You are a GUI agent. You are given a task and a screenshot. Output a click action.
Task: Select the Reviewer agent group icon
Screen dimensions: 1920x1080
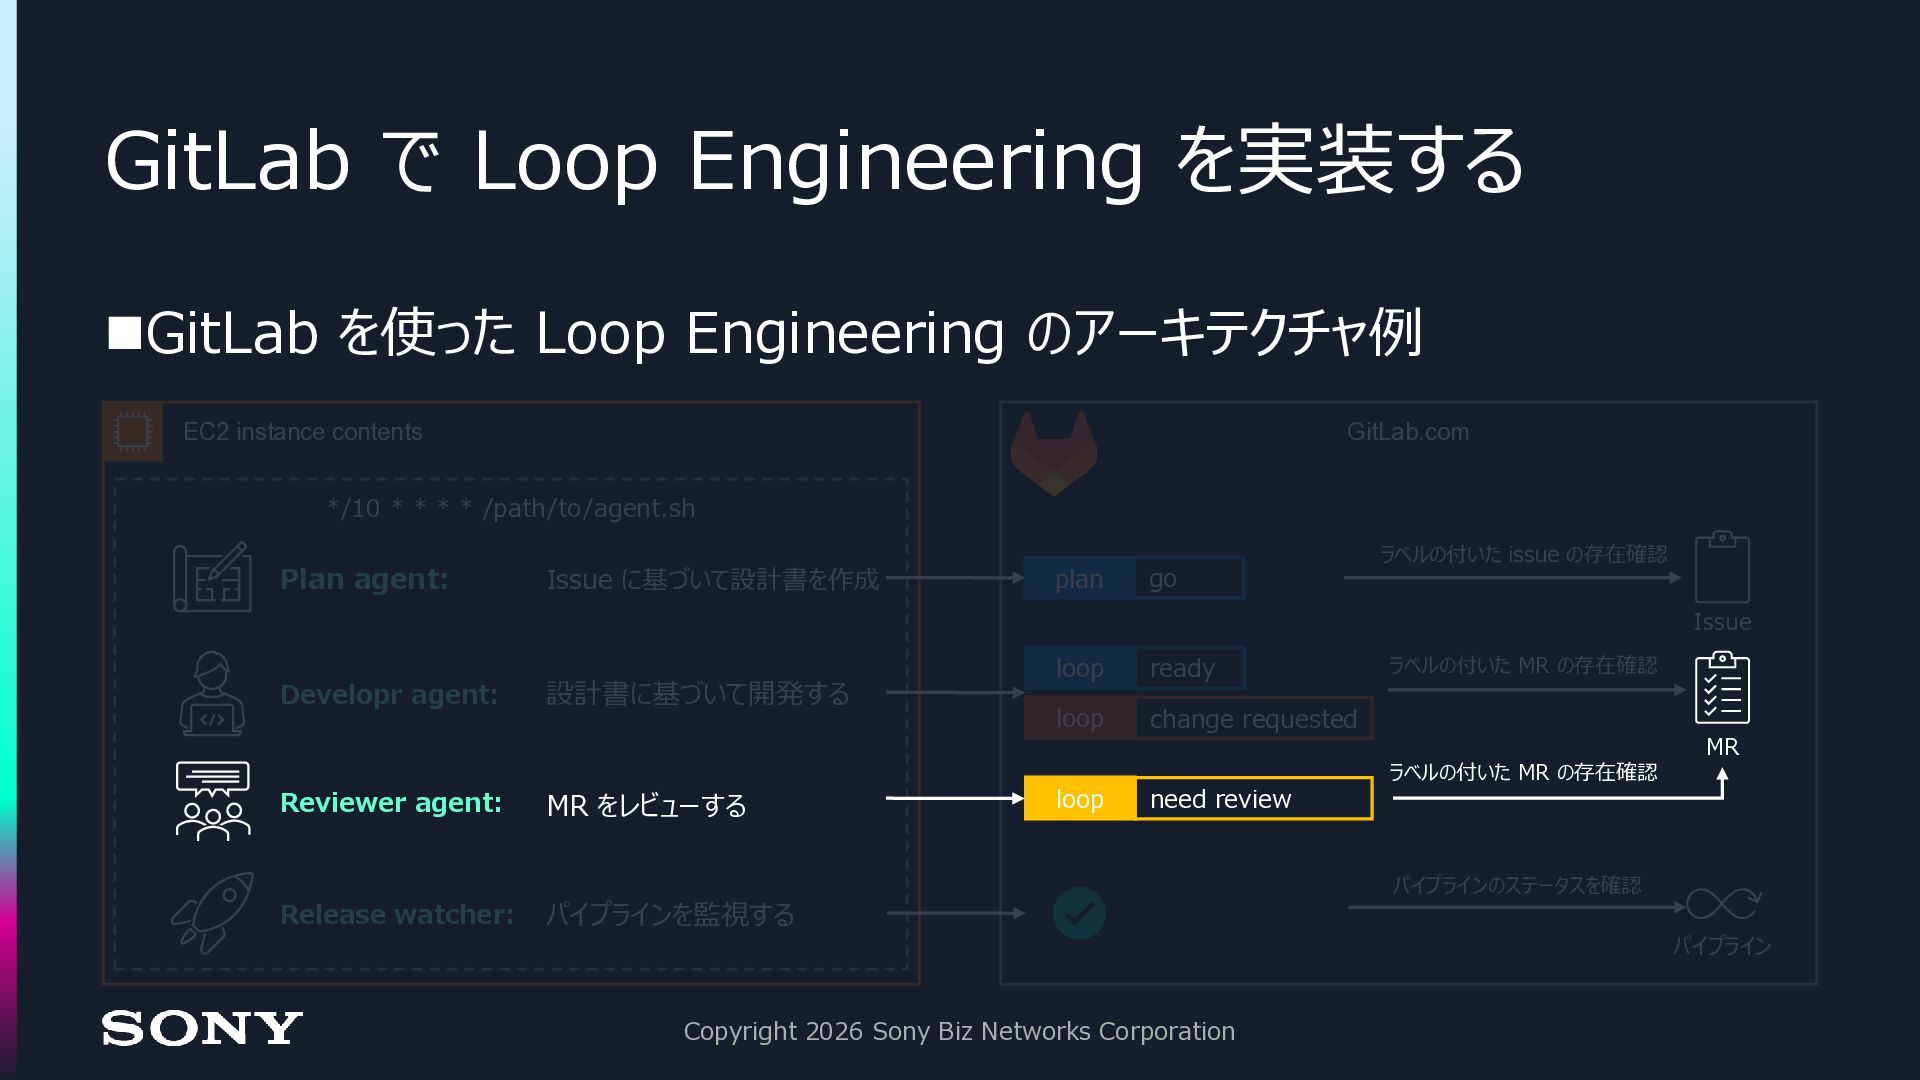(x=212, y=801)
